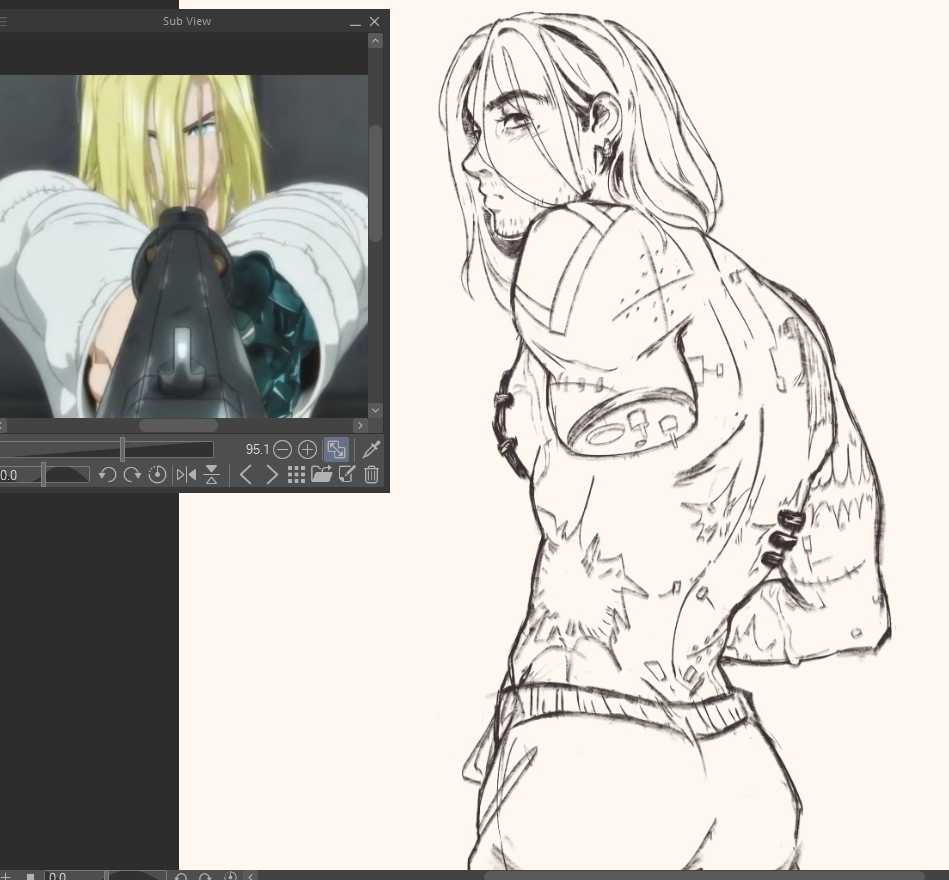The width and height of the screenshot is (949, 880).
Task: Open reference image for editing
Action: click(347, 475)
